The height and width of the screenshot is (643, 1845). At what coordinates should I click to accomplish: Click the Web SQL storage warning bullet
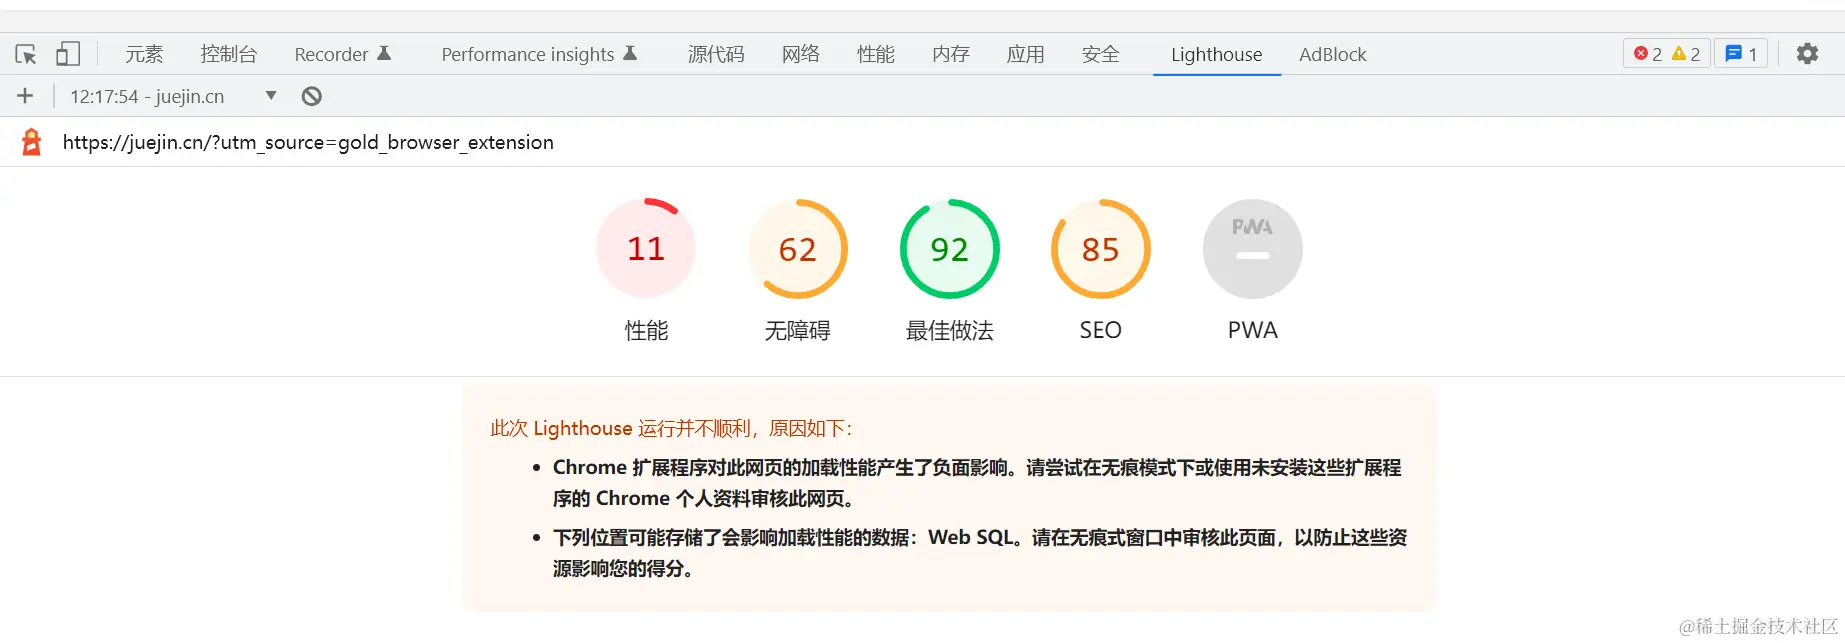click(980, 553)
